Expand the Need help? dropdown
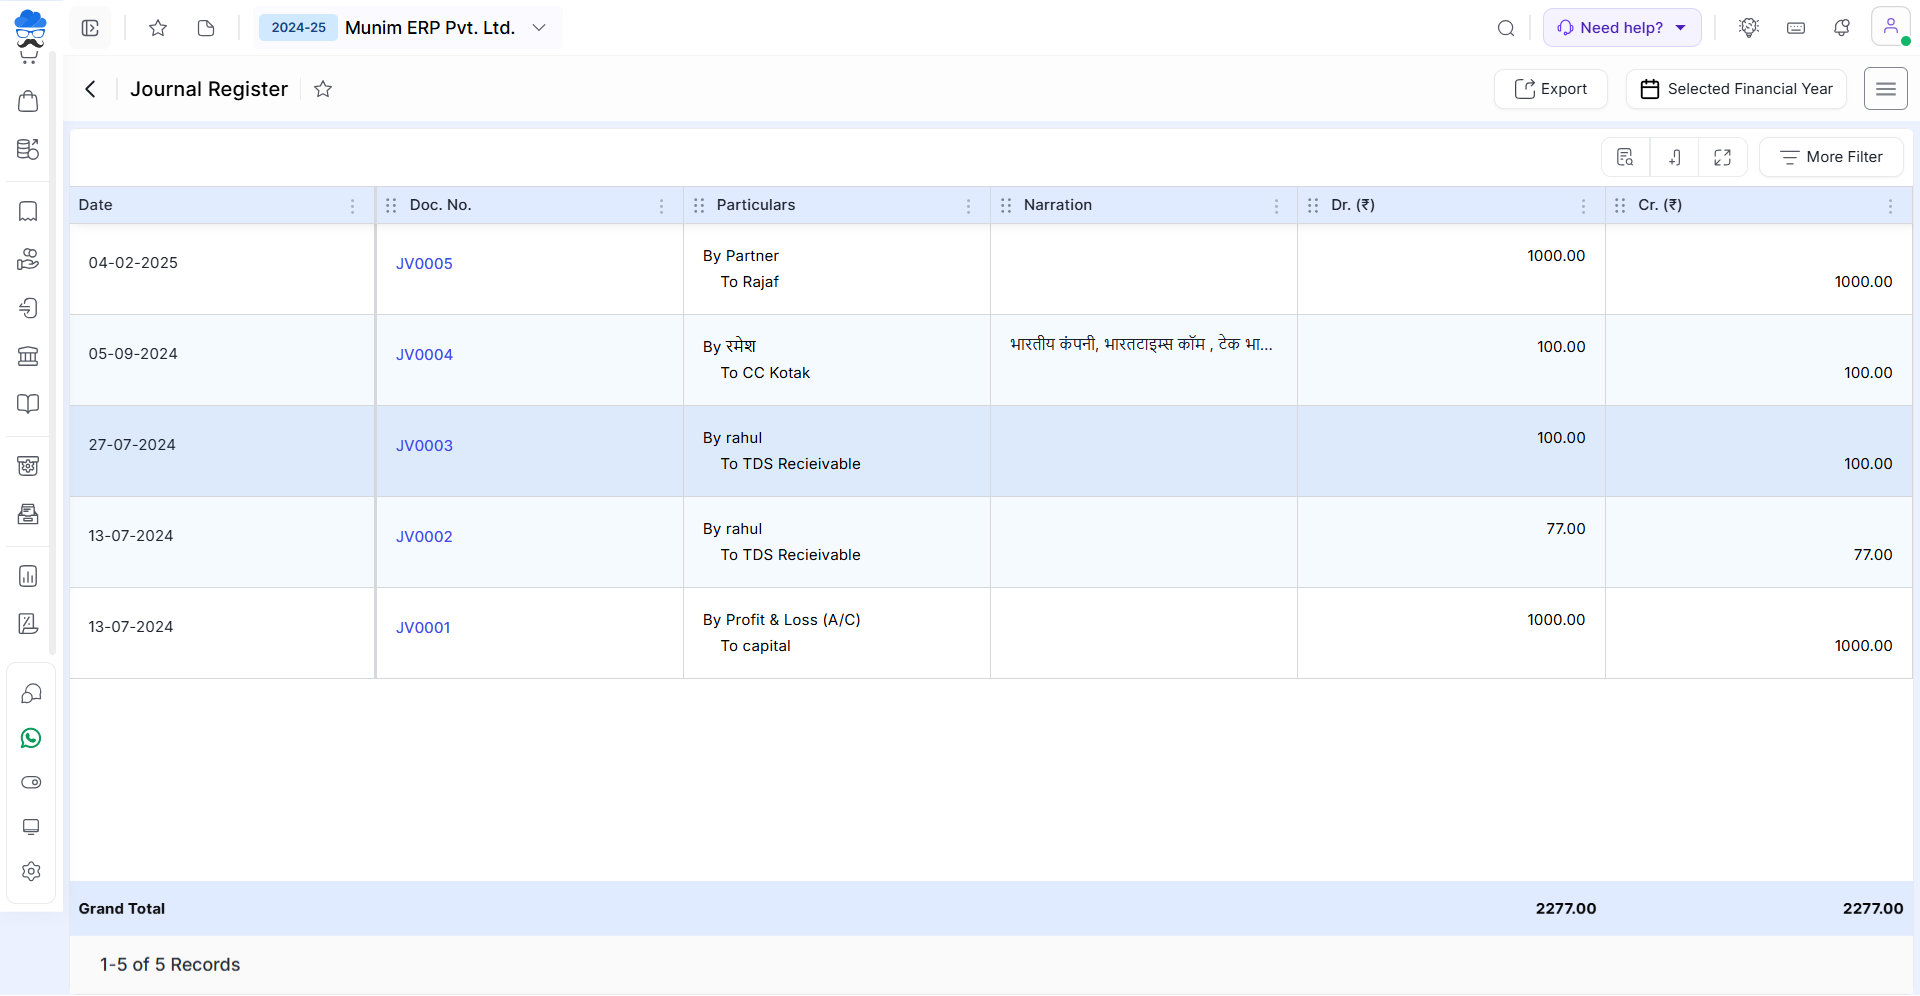This screenshot has width=1920, height=996. (1622, 28)
